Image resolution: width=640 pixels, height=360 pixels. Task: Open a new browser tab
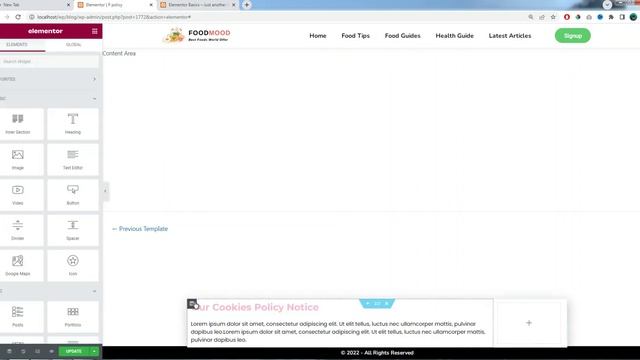click(x=247, y=5)
